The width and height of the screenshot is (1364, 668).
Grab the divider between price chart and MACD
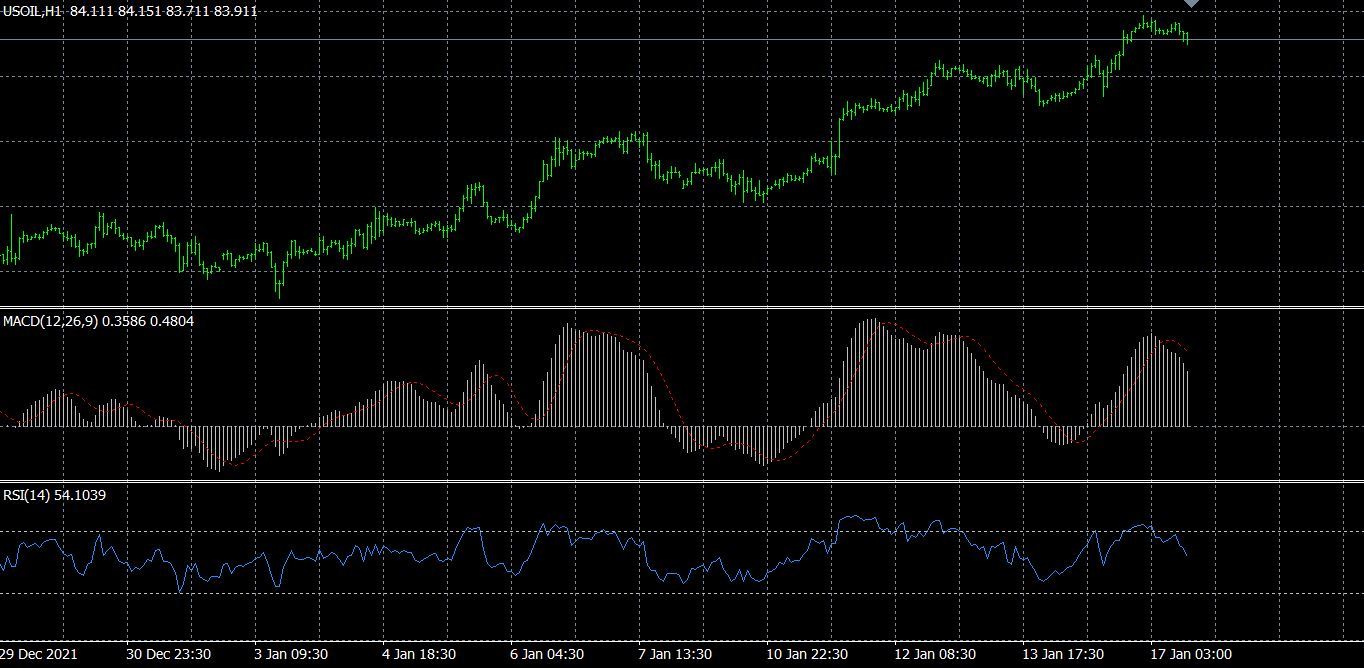(x=680, y=307)
